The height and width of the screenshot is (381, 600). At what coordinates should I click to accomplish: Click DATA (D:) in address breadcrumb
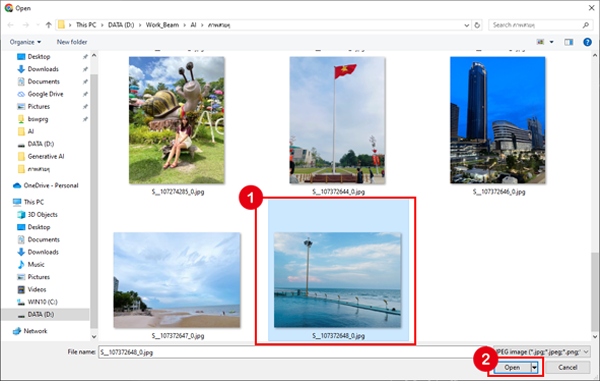pos(121,25)
